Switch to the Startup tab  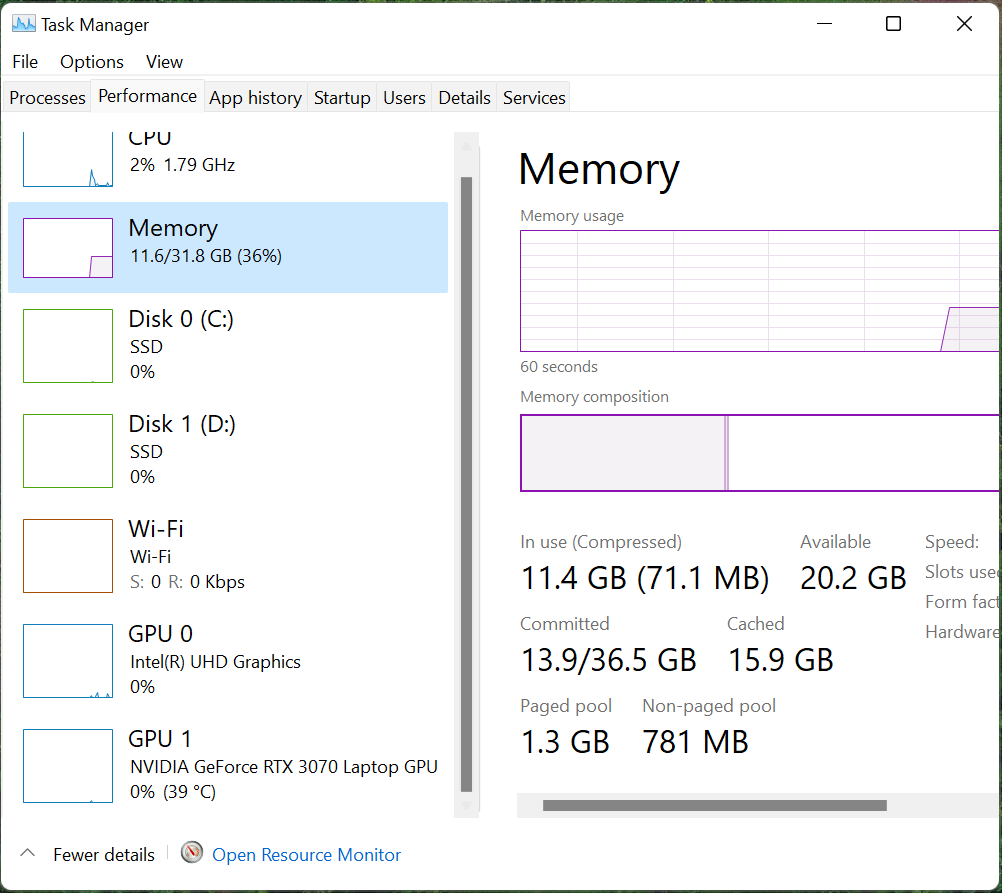(342, 98)
